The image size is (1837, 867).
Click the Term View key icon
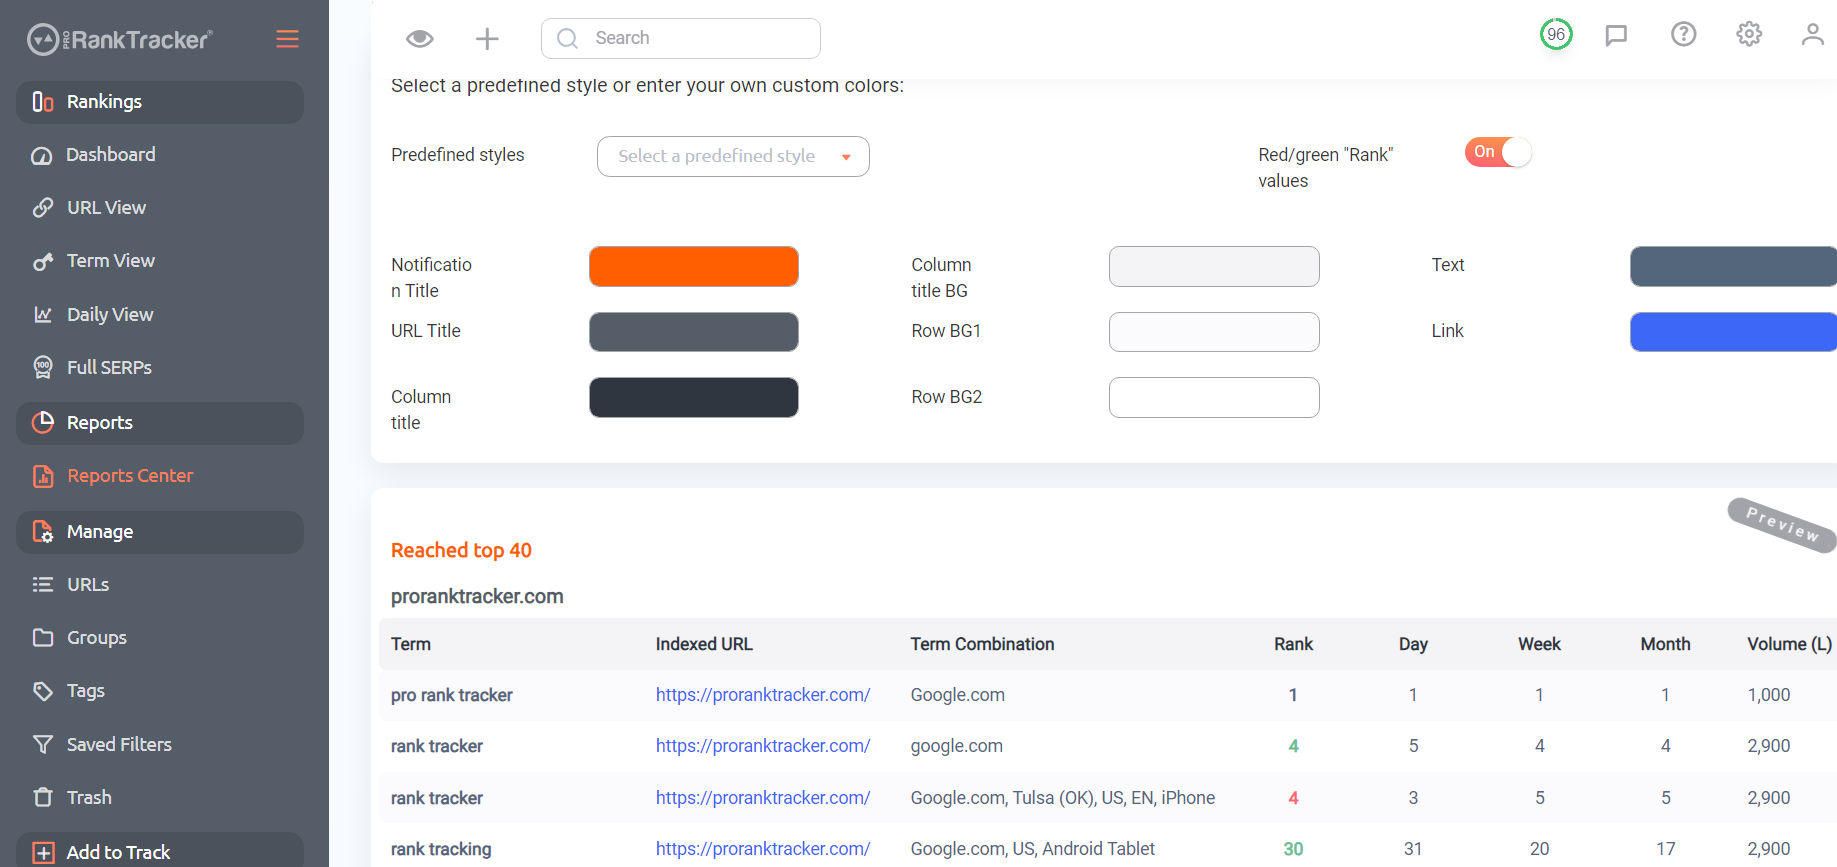(x=42, y=261)
